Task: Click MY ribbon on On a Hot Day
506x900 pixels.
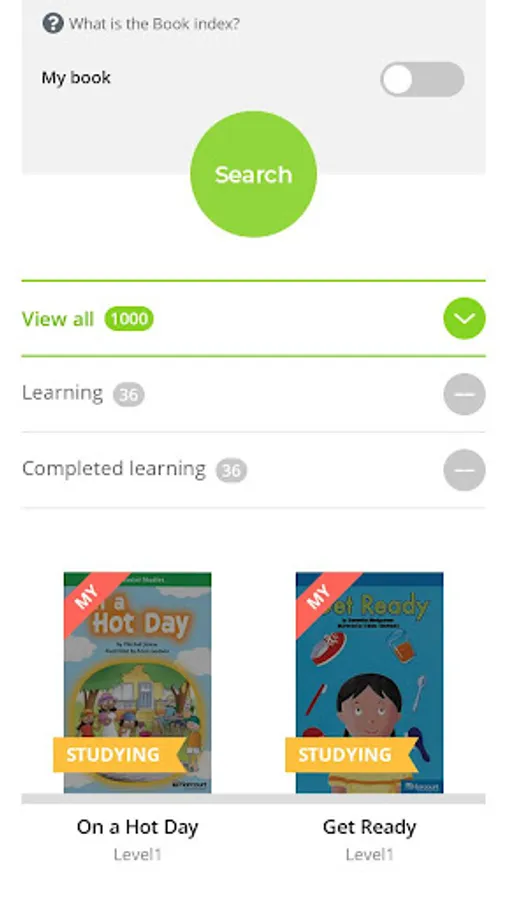Action: coord(89,597)
